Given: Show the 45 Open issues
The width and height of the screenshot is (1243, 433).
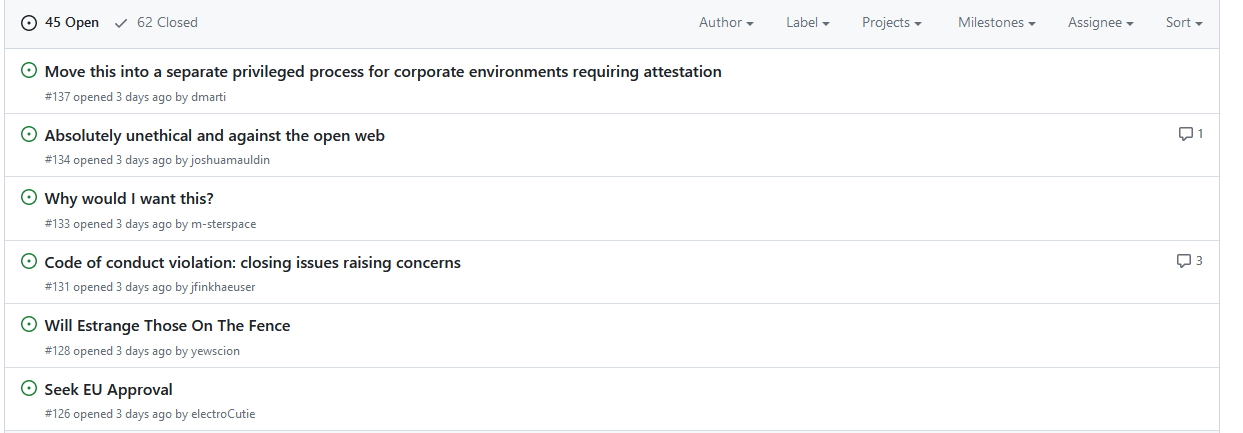Looking at the screenshot, I should pos(60,22).
